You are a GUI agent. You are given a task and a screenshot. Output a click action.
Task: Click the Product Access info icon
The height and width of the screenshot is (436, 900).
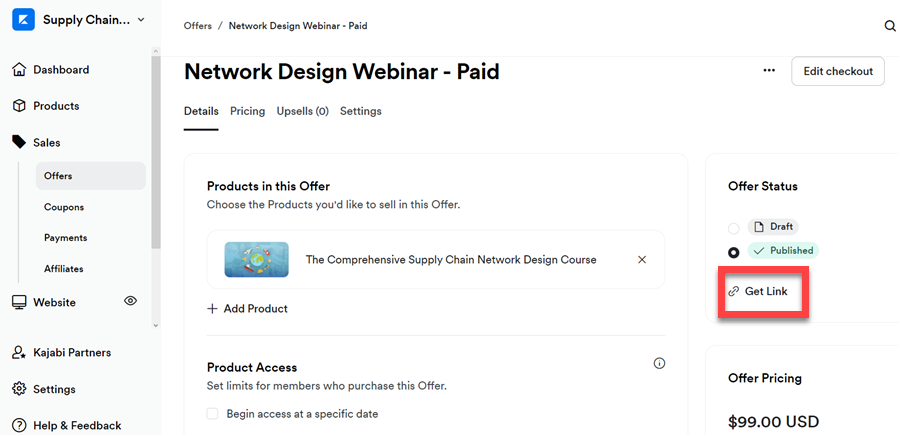pyautogui.click(x=659, y=363)
